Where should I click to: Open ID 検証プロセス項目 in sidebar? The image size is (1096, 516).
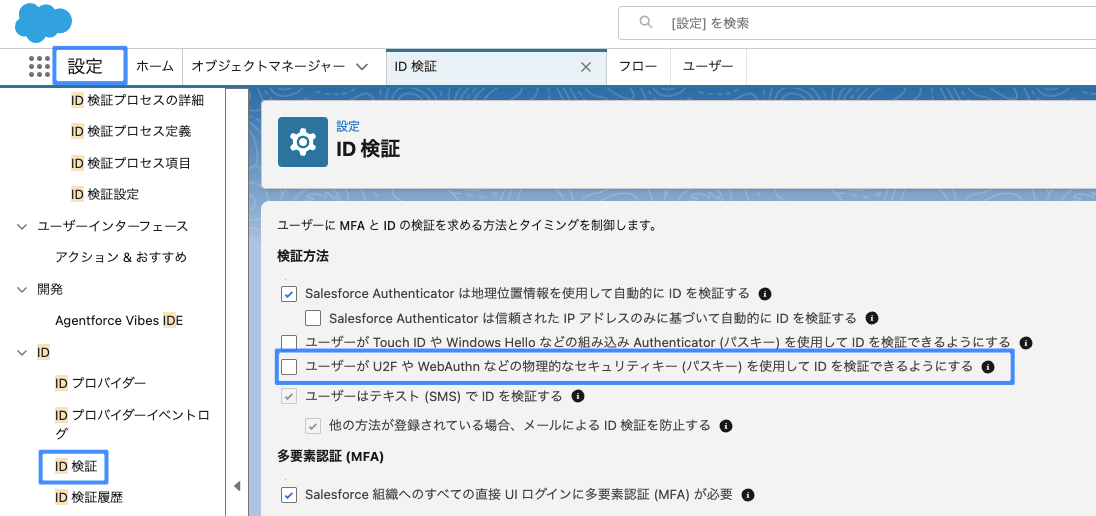(131, 163)
